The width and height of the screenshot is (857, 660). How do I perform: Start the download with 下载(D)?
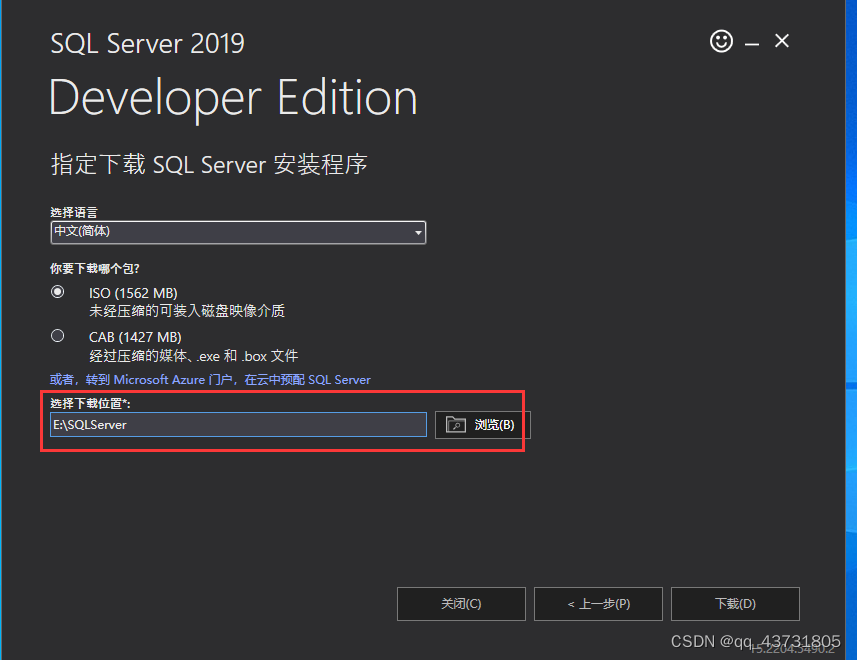click(735, 604)
